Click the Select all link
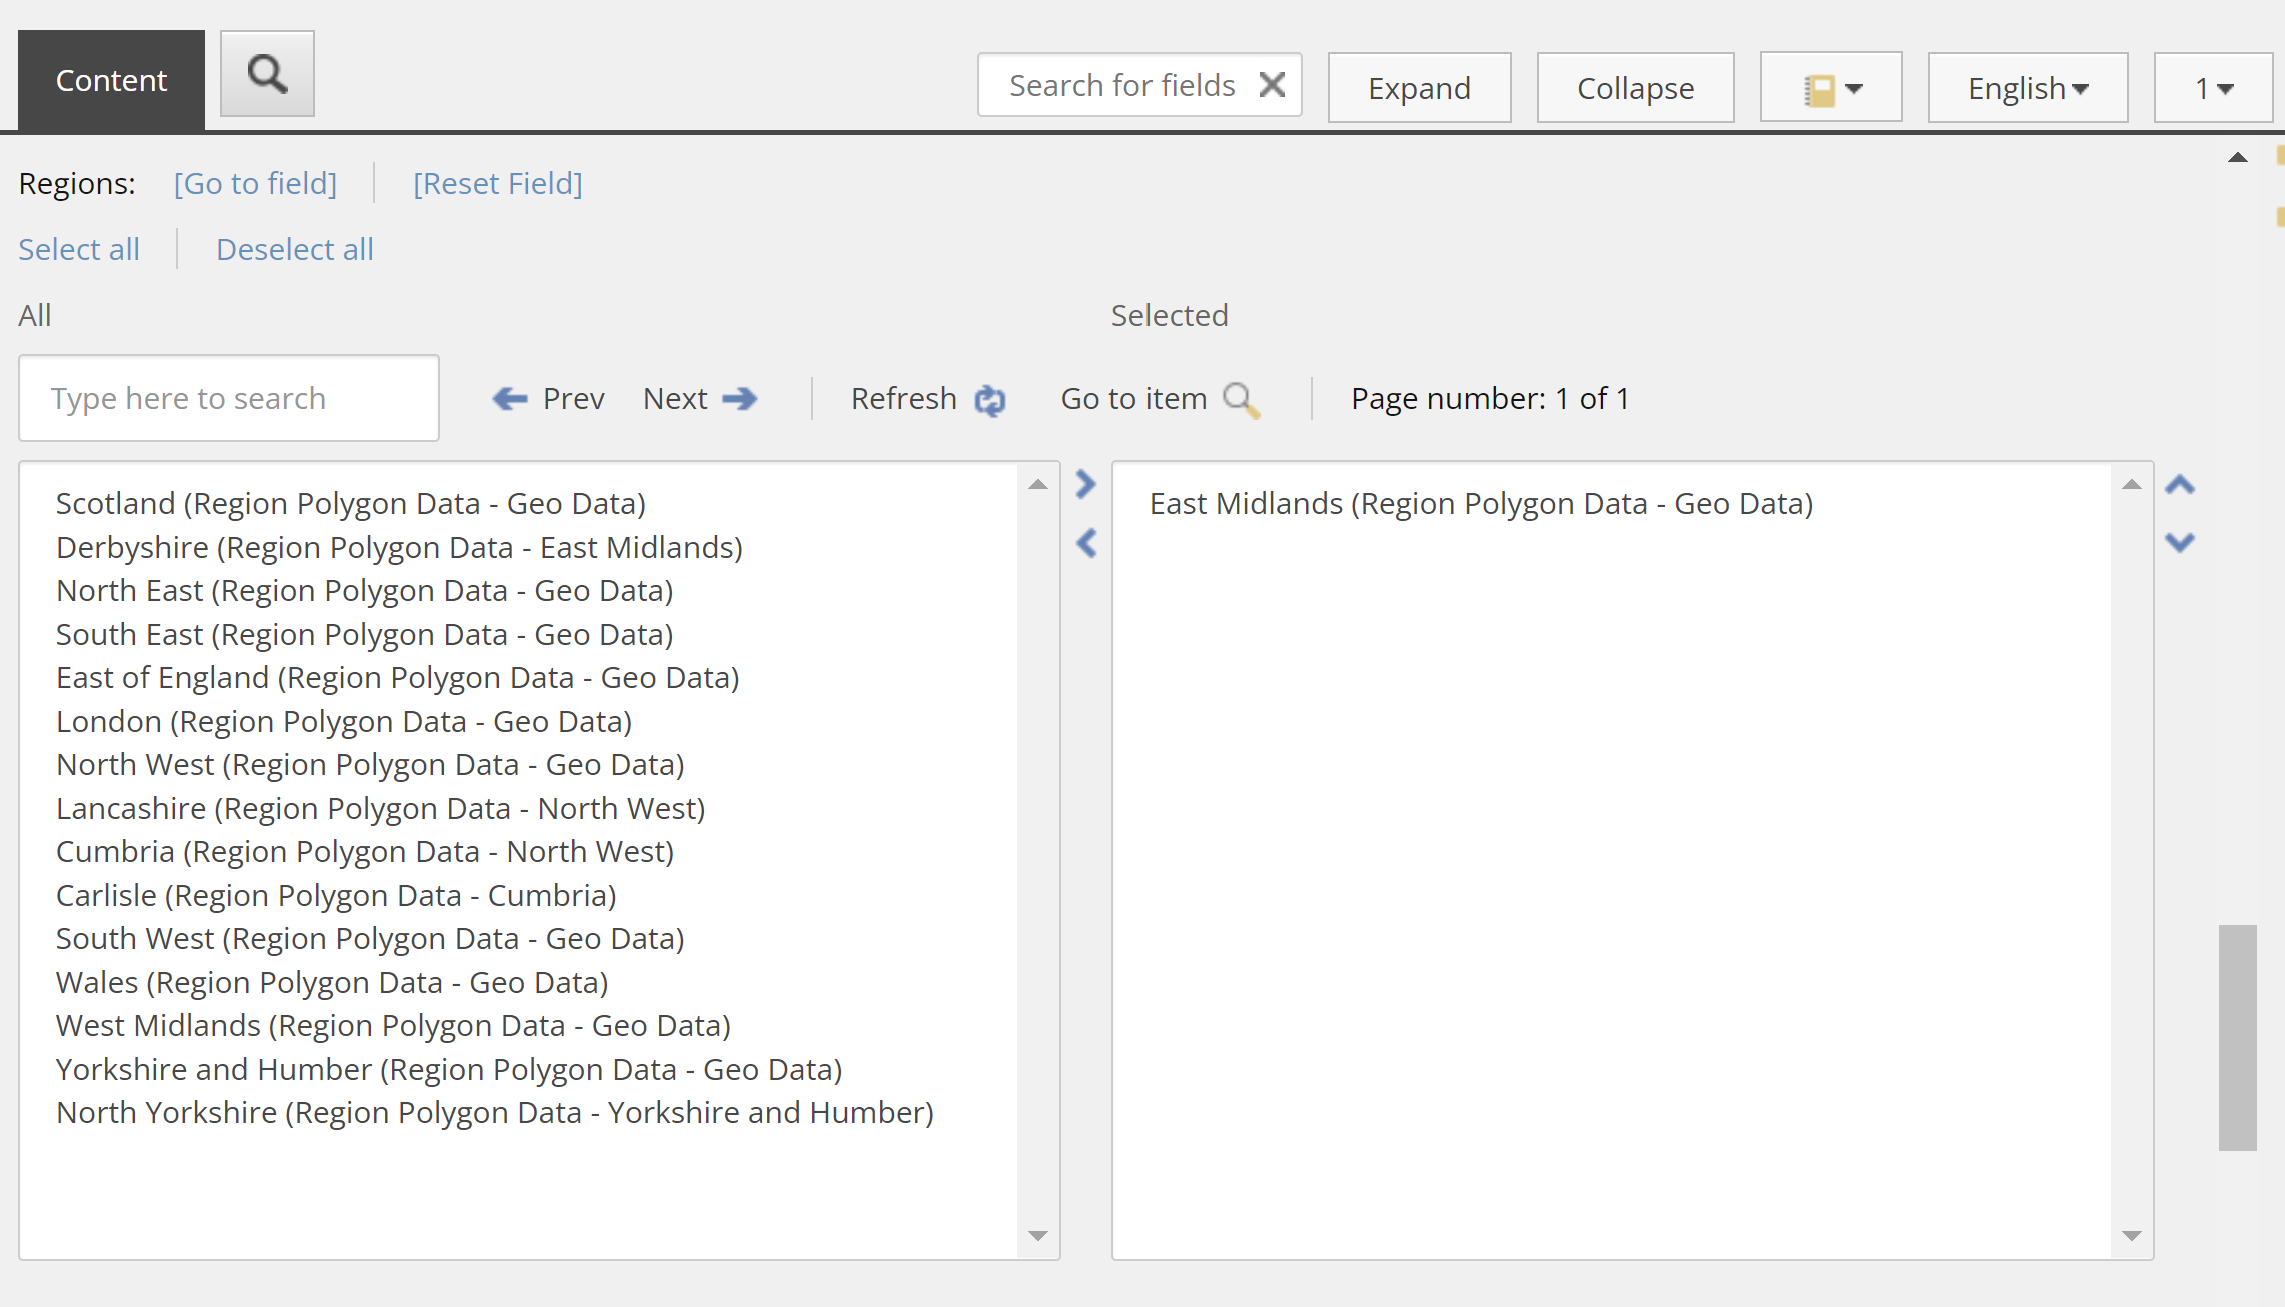This screenshot has width=2285, height=1307. pos(79,249)
